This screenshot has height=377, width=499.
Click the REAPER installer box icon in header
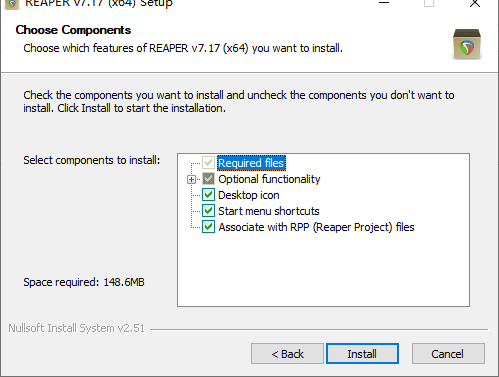(x=467, y=44)
